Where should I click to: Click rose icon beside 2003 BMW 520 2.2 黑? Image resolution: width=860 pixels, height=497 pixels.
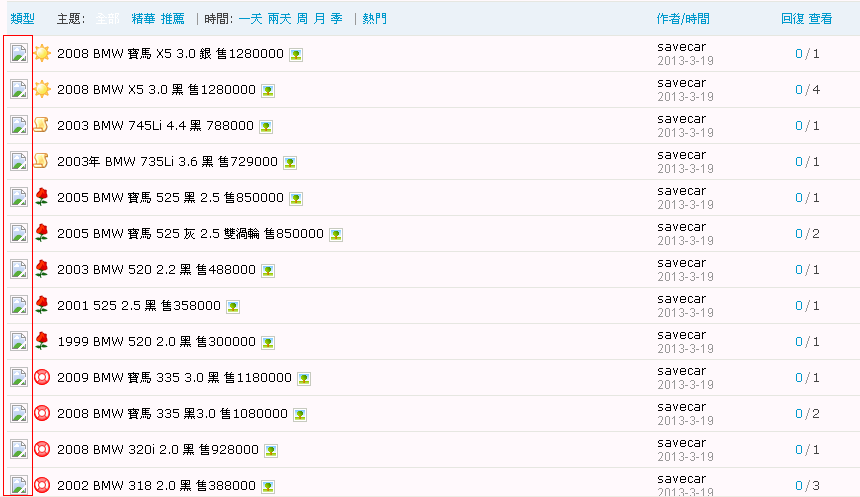[42, 269]
